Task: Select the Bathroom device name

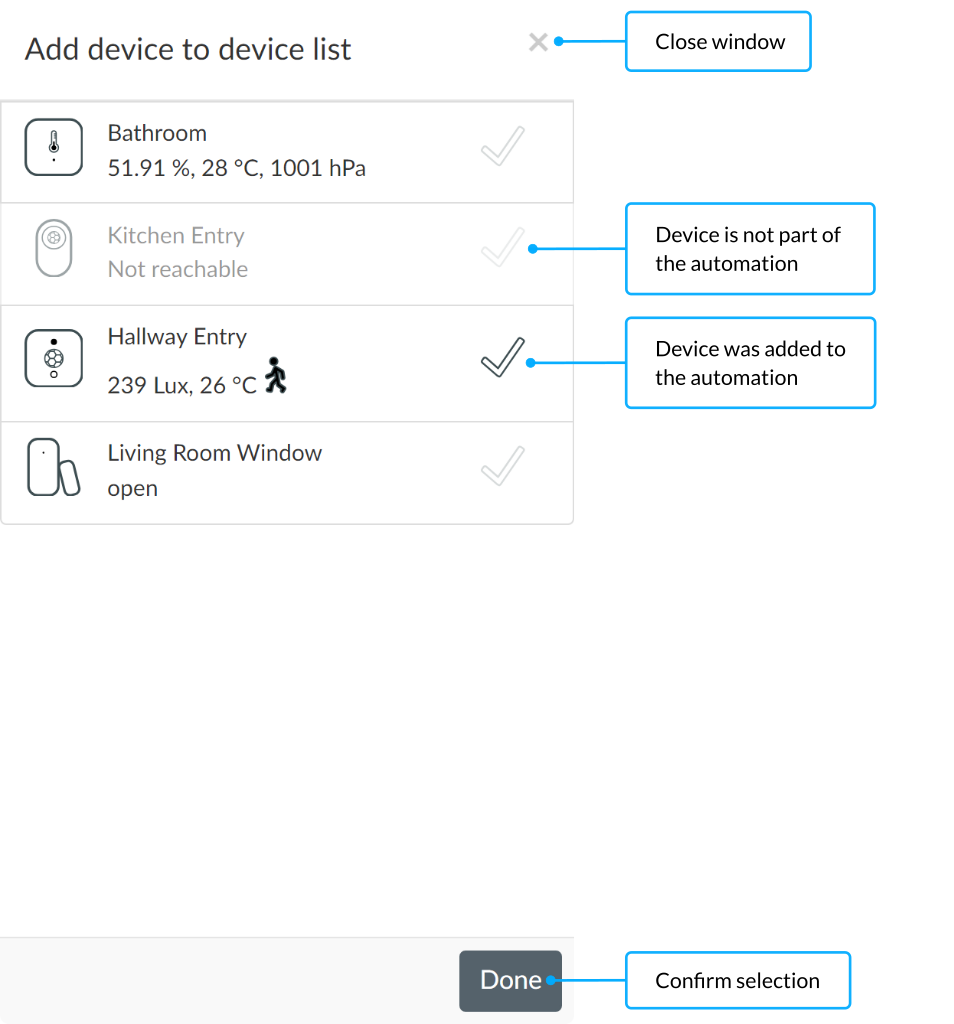Action: [157, 133]
